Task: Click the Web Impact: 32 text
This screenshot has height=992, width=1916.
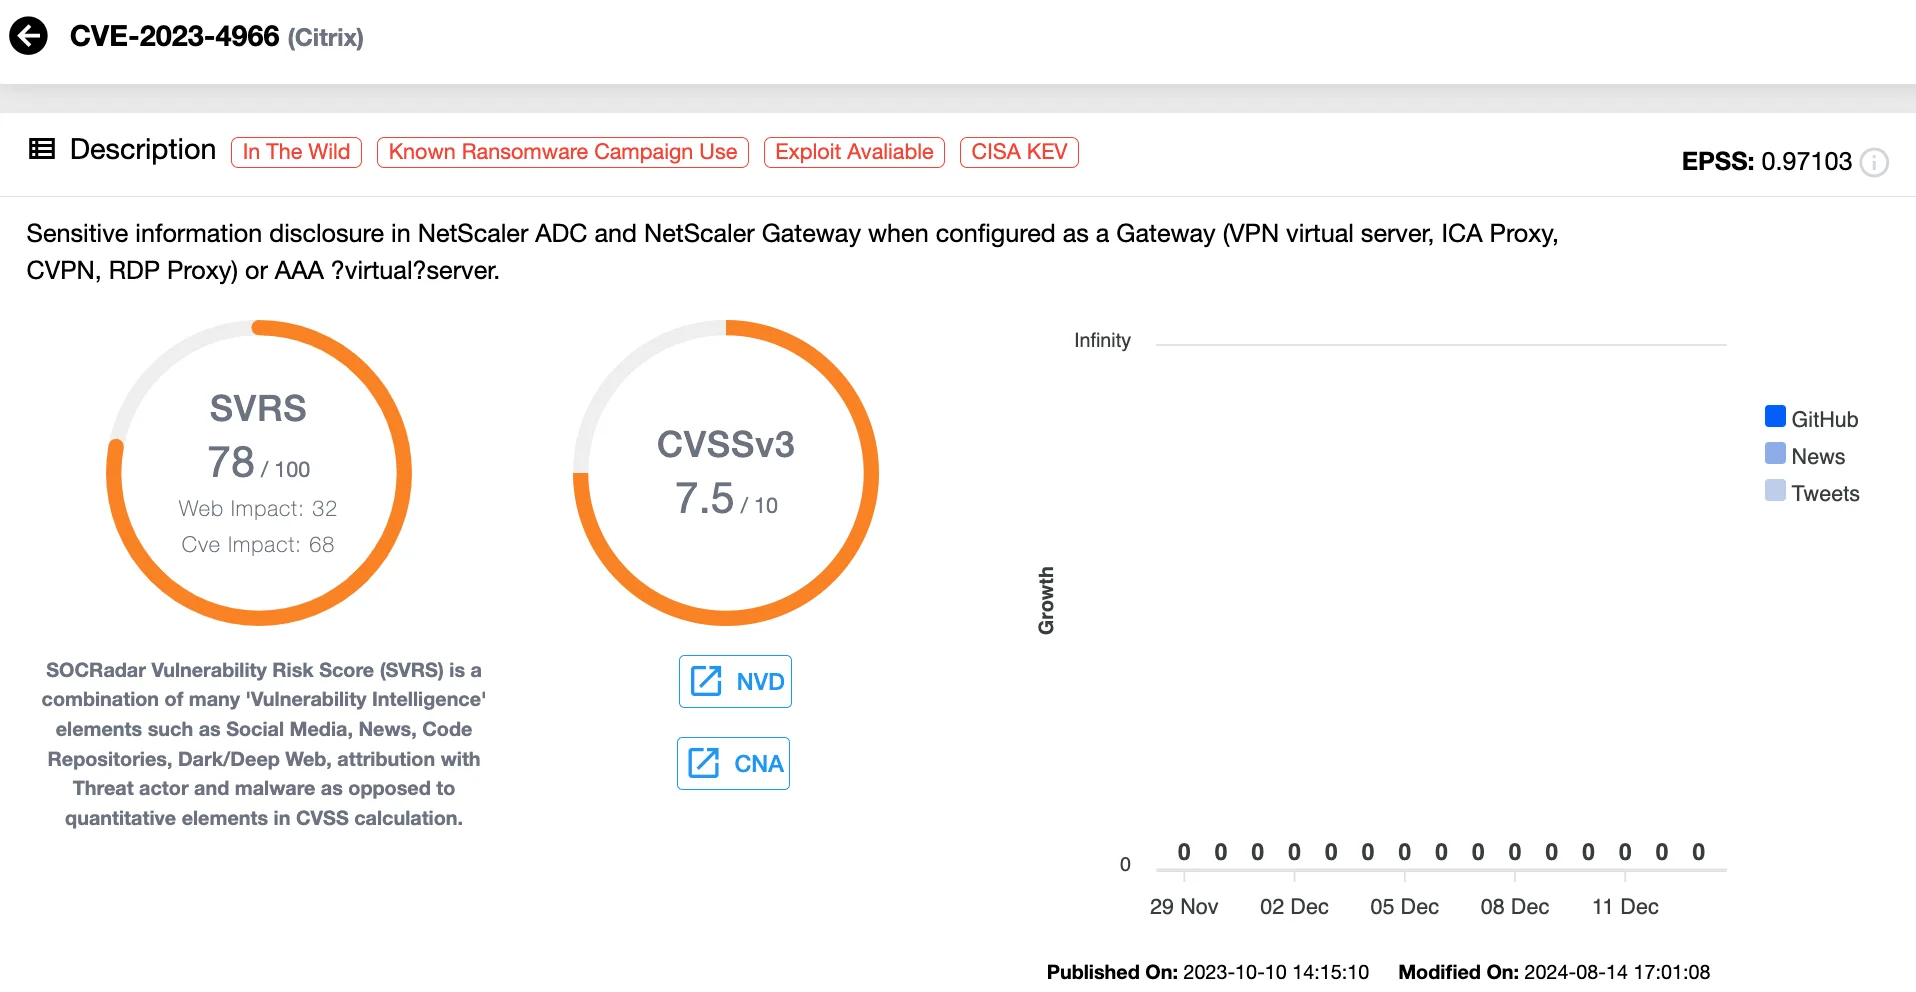Action: pos(258,509)
